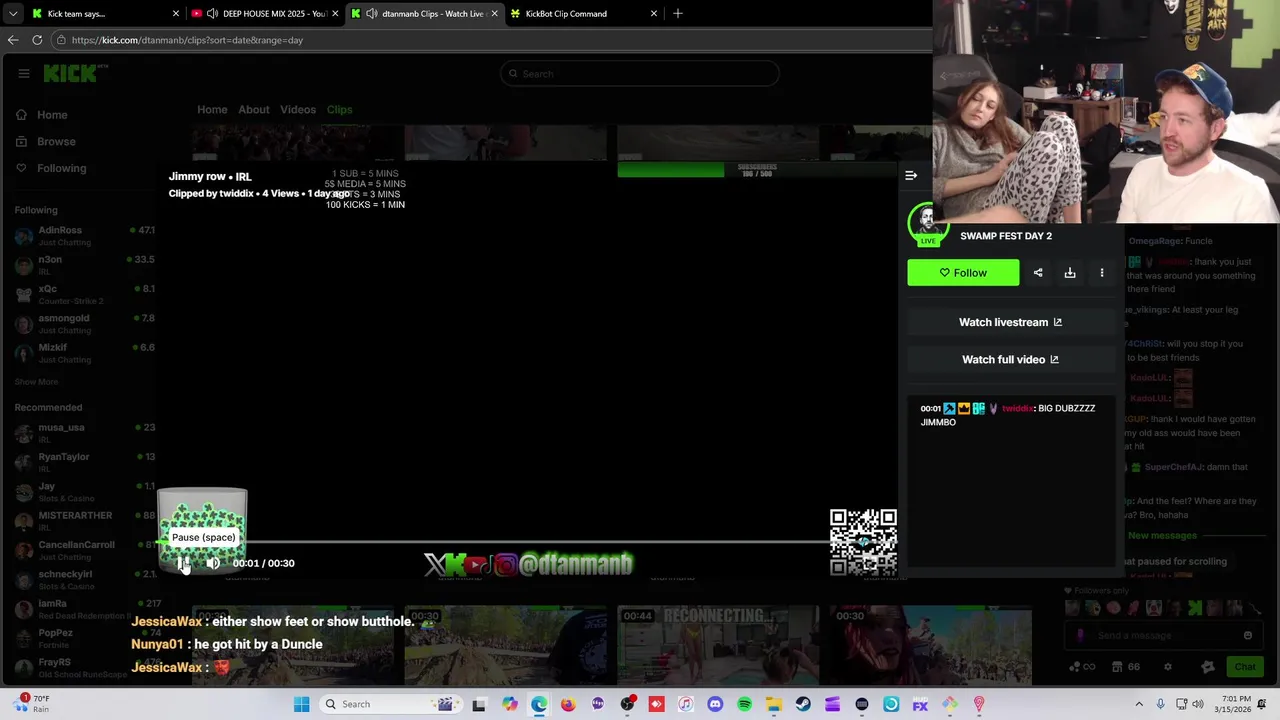This screenshot has width=1280, height=720.
Task: Open the streamer's LIVE avatar
Action: (x=928, y=223)
